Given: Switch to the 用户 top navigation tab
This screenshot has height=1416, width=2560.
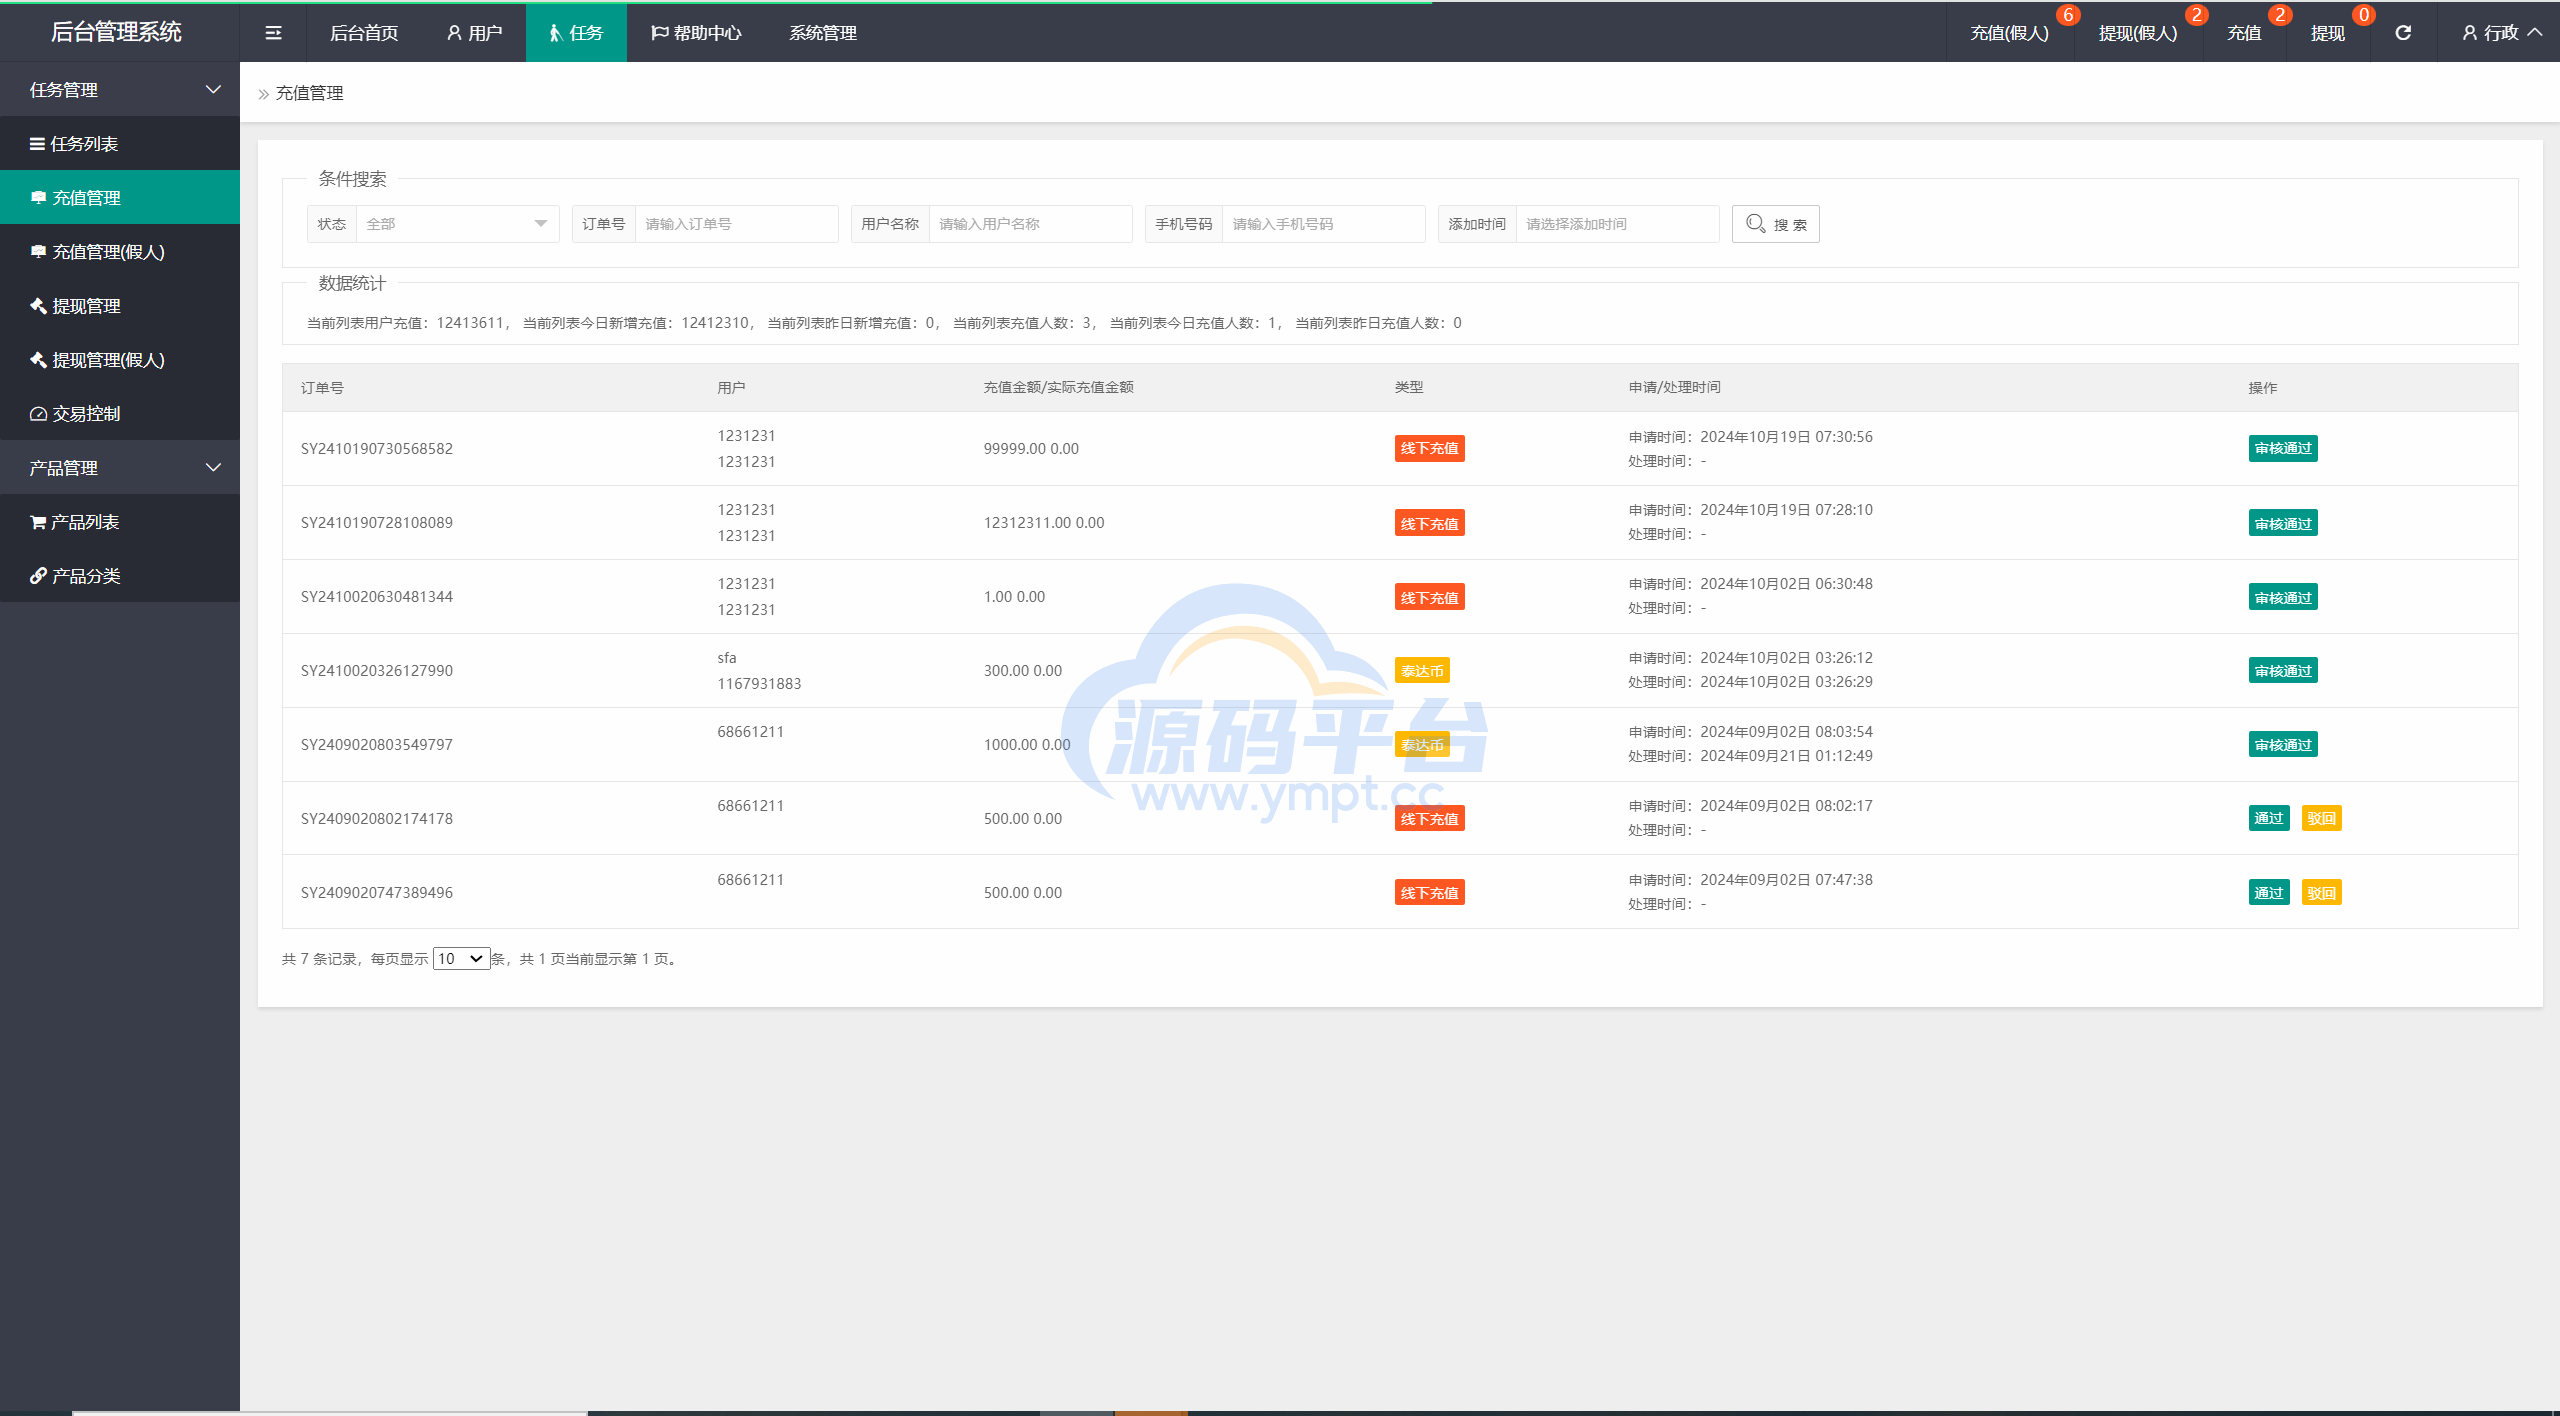Looking at the screenshot, I should pos(474,33).
